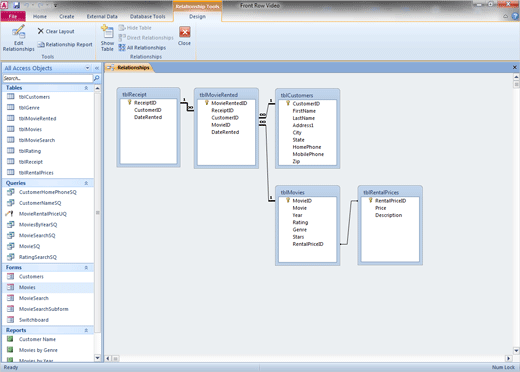Close the Relationships document with X
This screenshot has height=372, width=520.
(515, 67)
